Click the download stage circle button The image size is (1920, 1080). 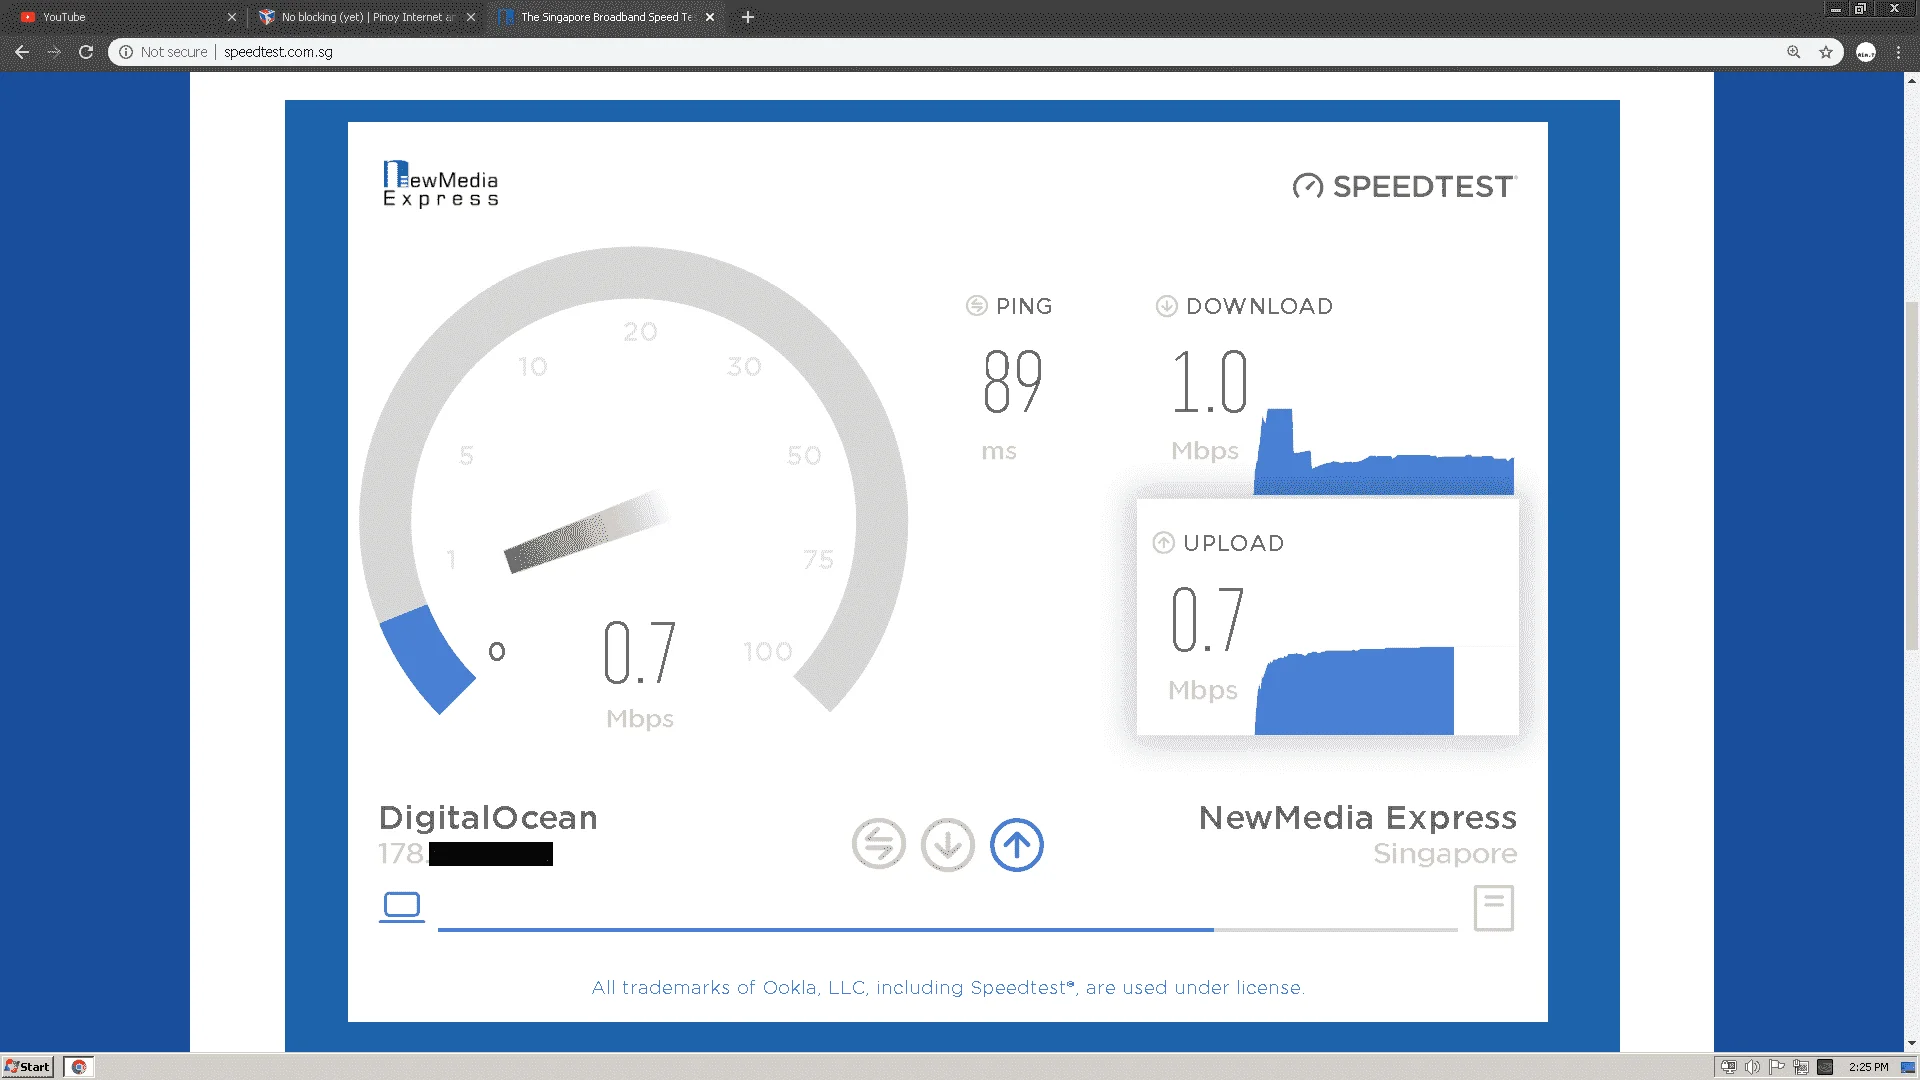pyautogui.click(x=948, y=845)
